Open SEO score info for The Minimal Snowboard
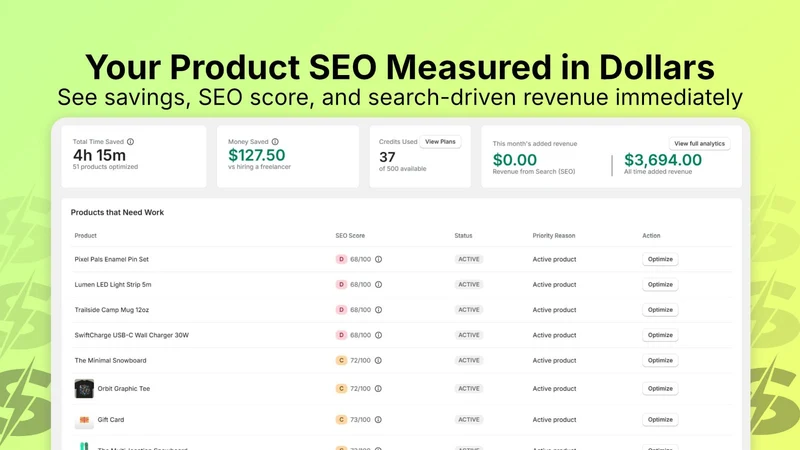 [x=379, y=360]
